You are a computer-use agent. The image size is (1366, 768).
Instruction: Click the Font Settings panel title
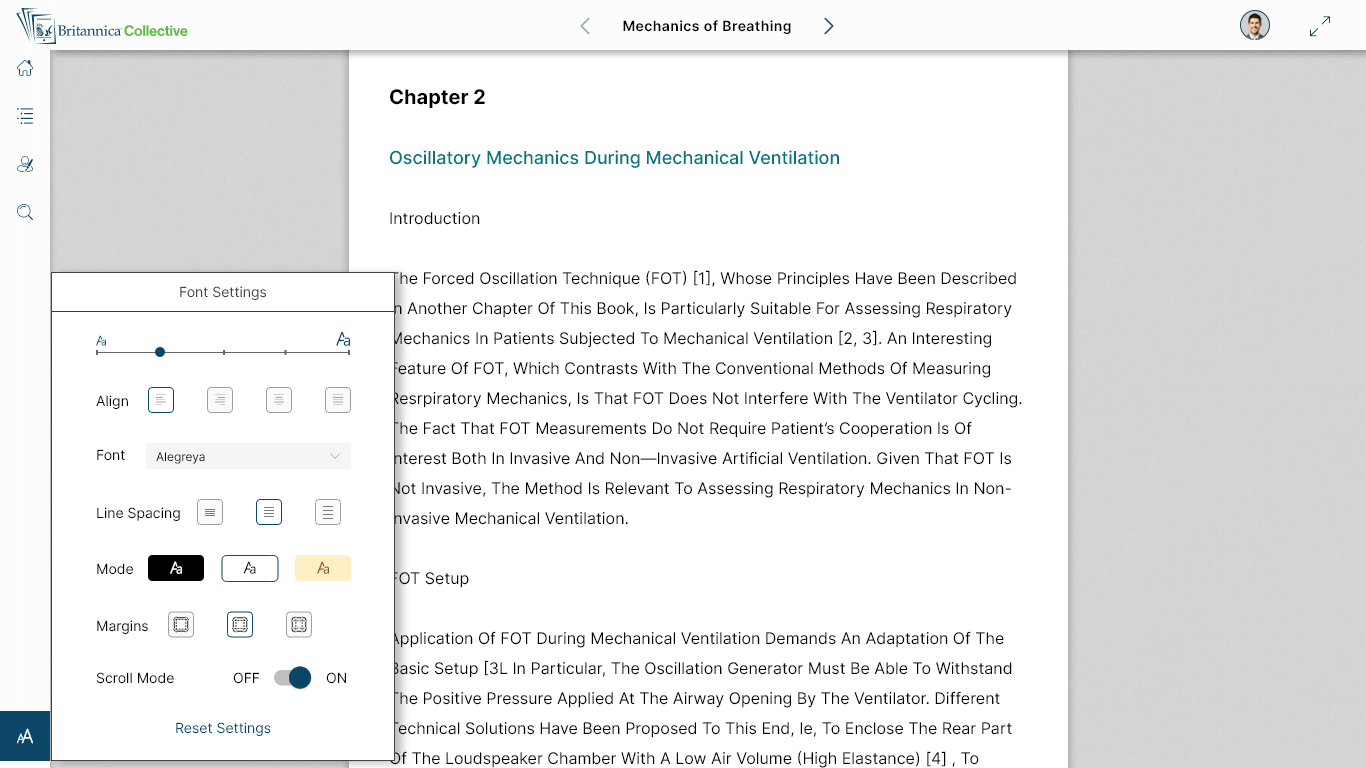223,292
